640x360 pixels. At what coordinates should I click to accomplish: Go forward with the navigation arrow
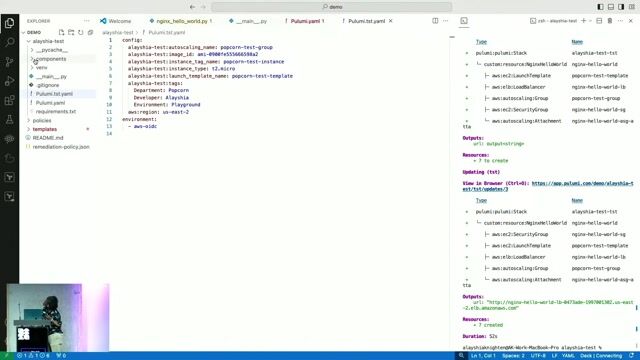point(203,7)
